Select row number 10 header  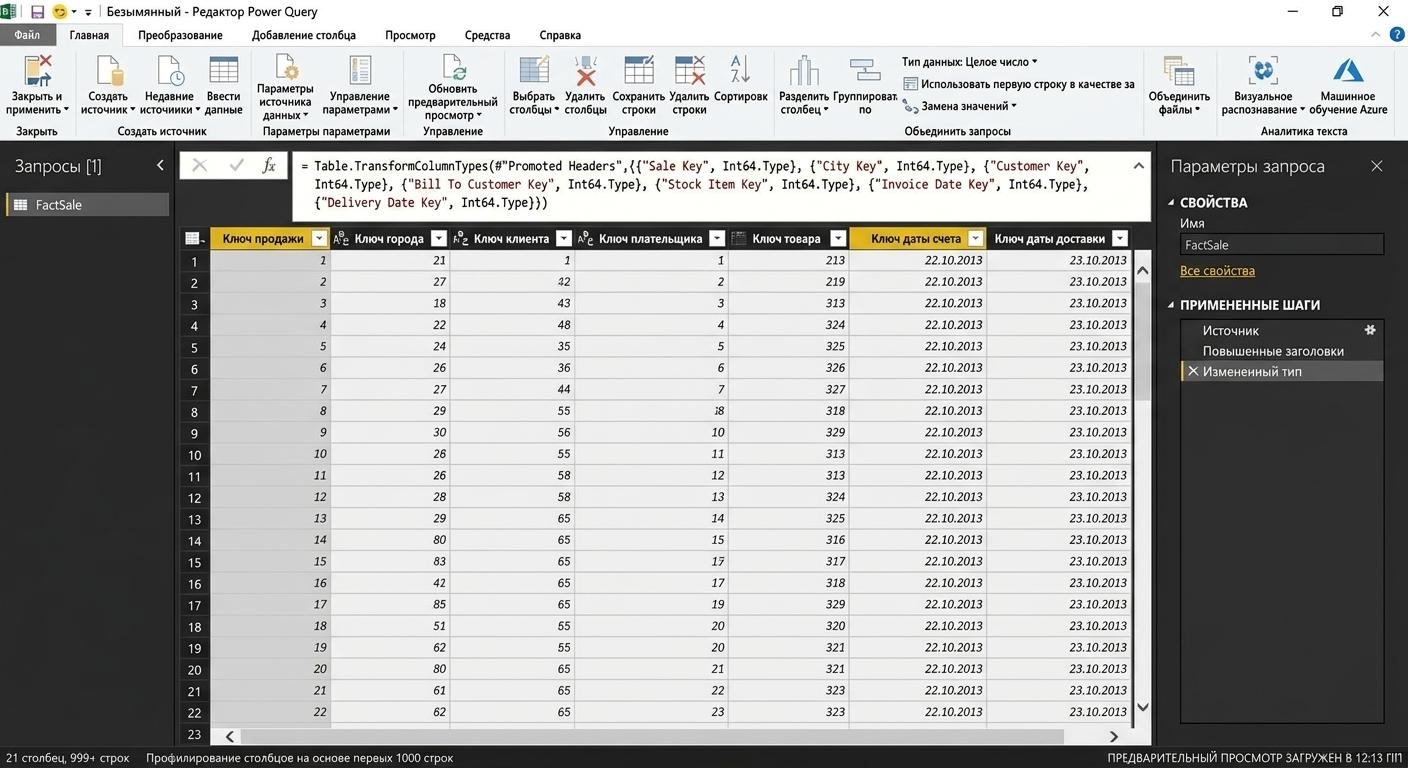pyautogui.click(x=195, y=454)
